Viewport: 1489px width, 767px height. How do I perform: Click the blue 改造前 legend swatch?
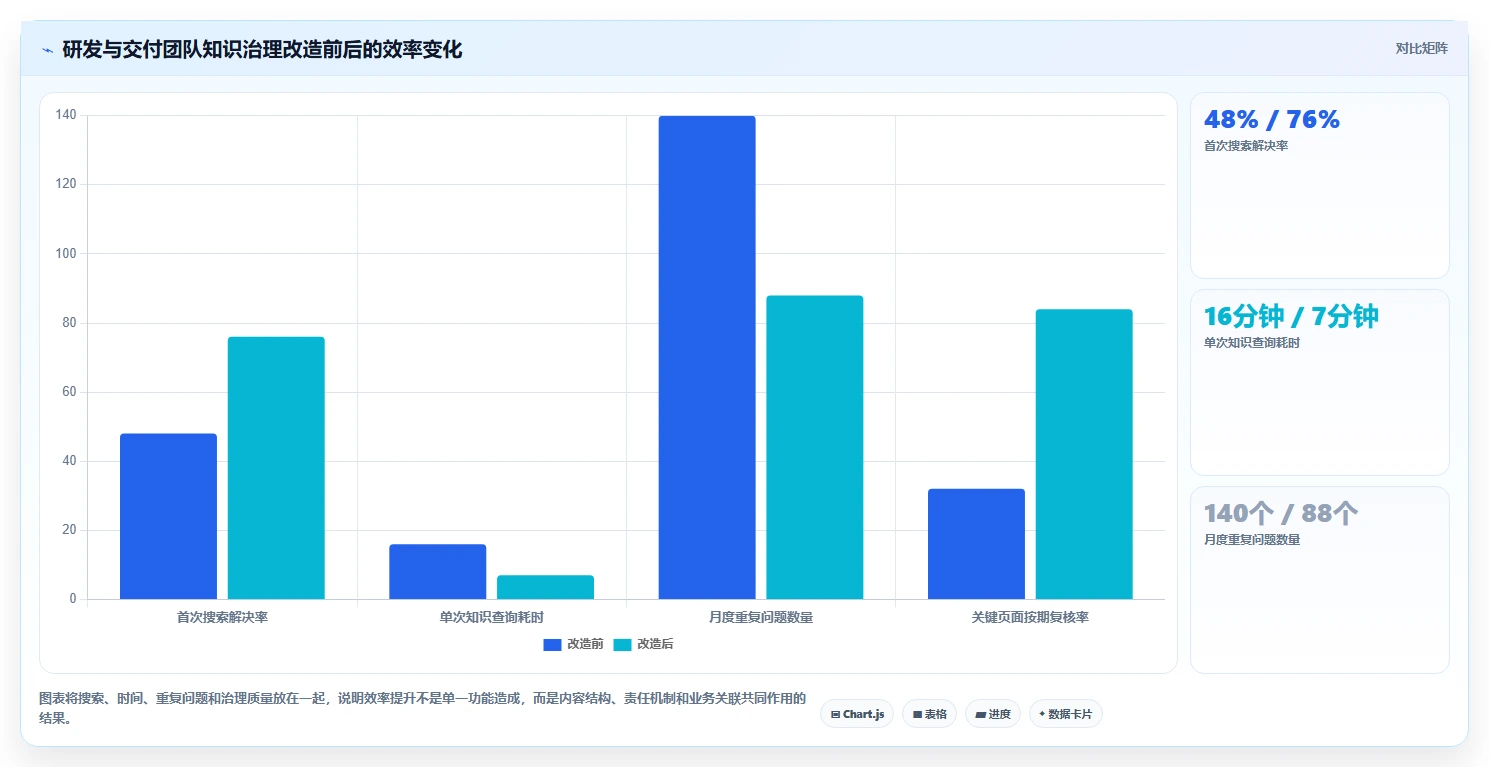[553, 644]
